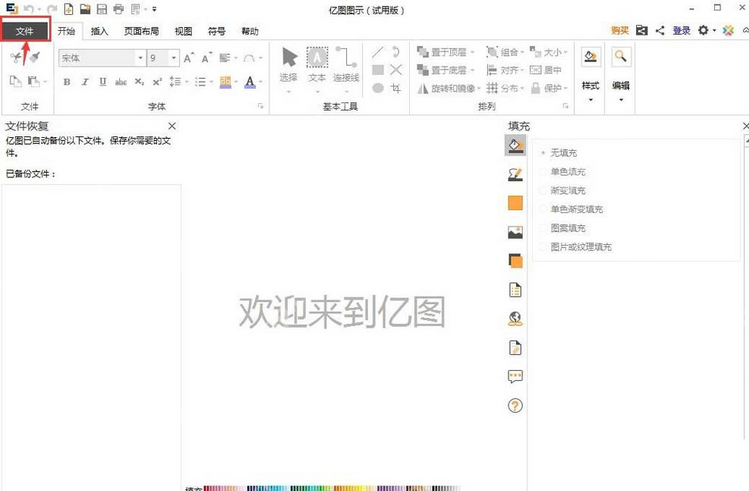This screenshot has width=749, height=491.
Task: Select the 连接线 connector tool
Action: tap(346, 64)
